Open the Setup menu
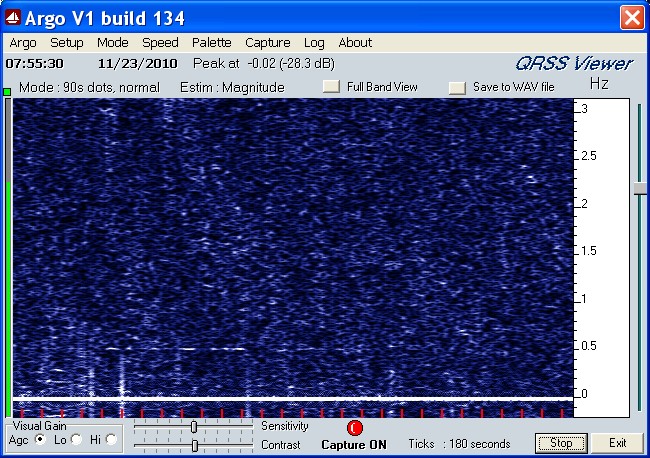The image size is (650, 458). (67, 43)
